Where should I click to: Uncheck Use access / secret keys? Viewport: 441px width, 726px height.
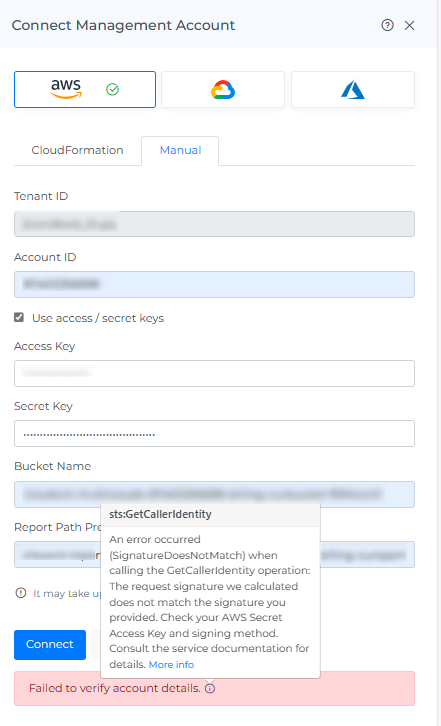point(19,318)
